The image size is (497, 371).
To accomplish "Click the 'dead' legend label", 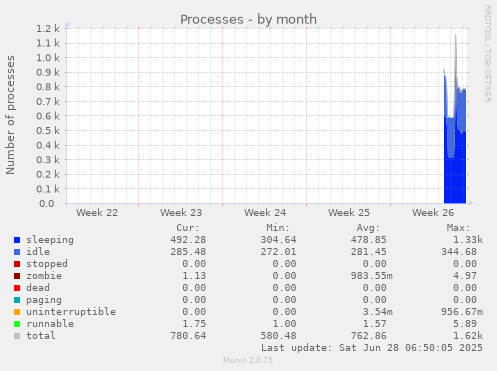I will [38, 288].
